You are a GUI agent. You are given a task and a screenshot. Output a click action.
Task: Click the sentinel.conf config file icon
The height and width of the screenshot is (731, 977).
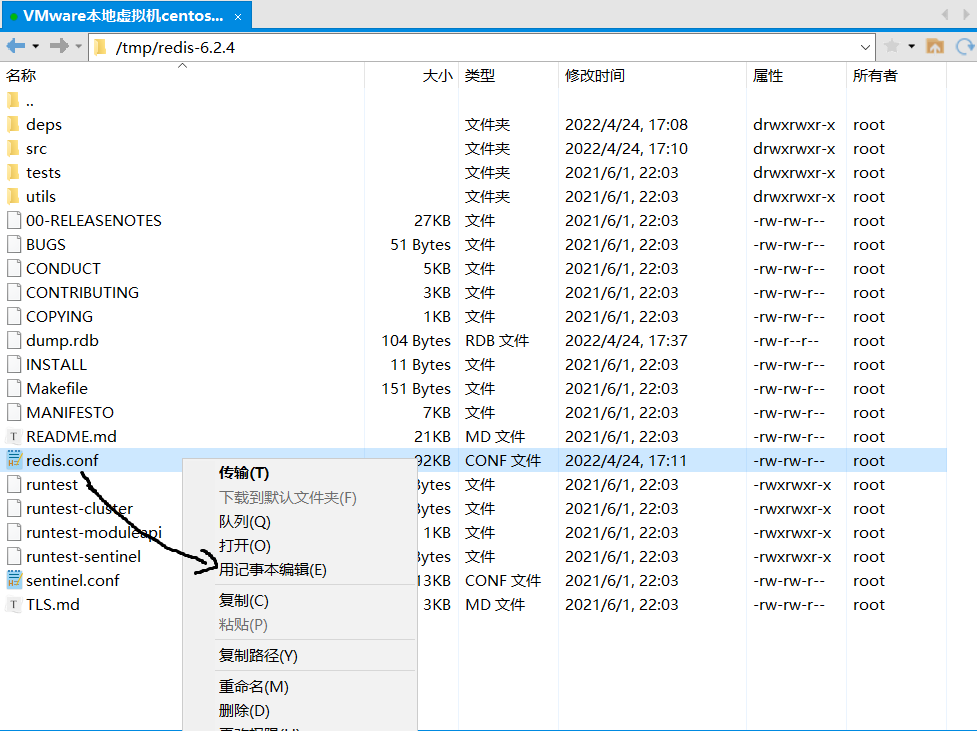point(14,580)
